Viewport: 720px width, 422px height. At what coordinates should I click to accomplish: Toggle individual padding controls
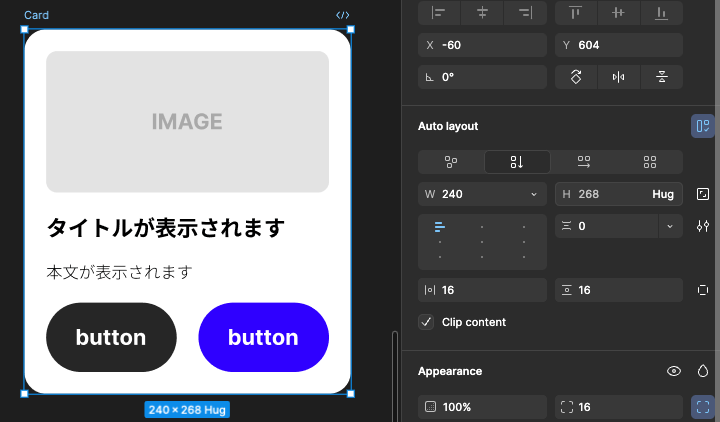pyautogui.click(x=703, y=290)
